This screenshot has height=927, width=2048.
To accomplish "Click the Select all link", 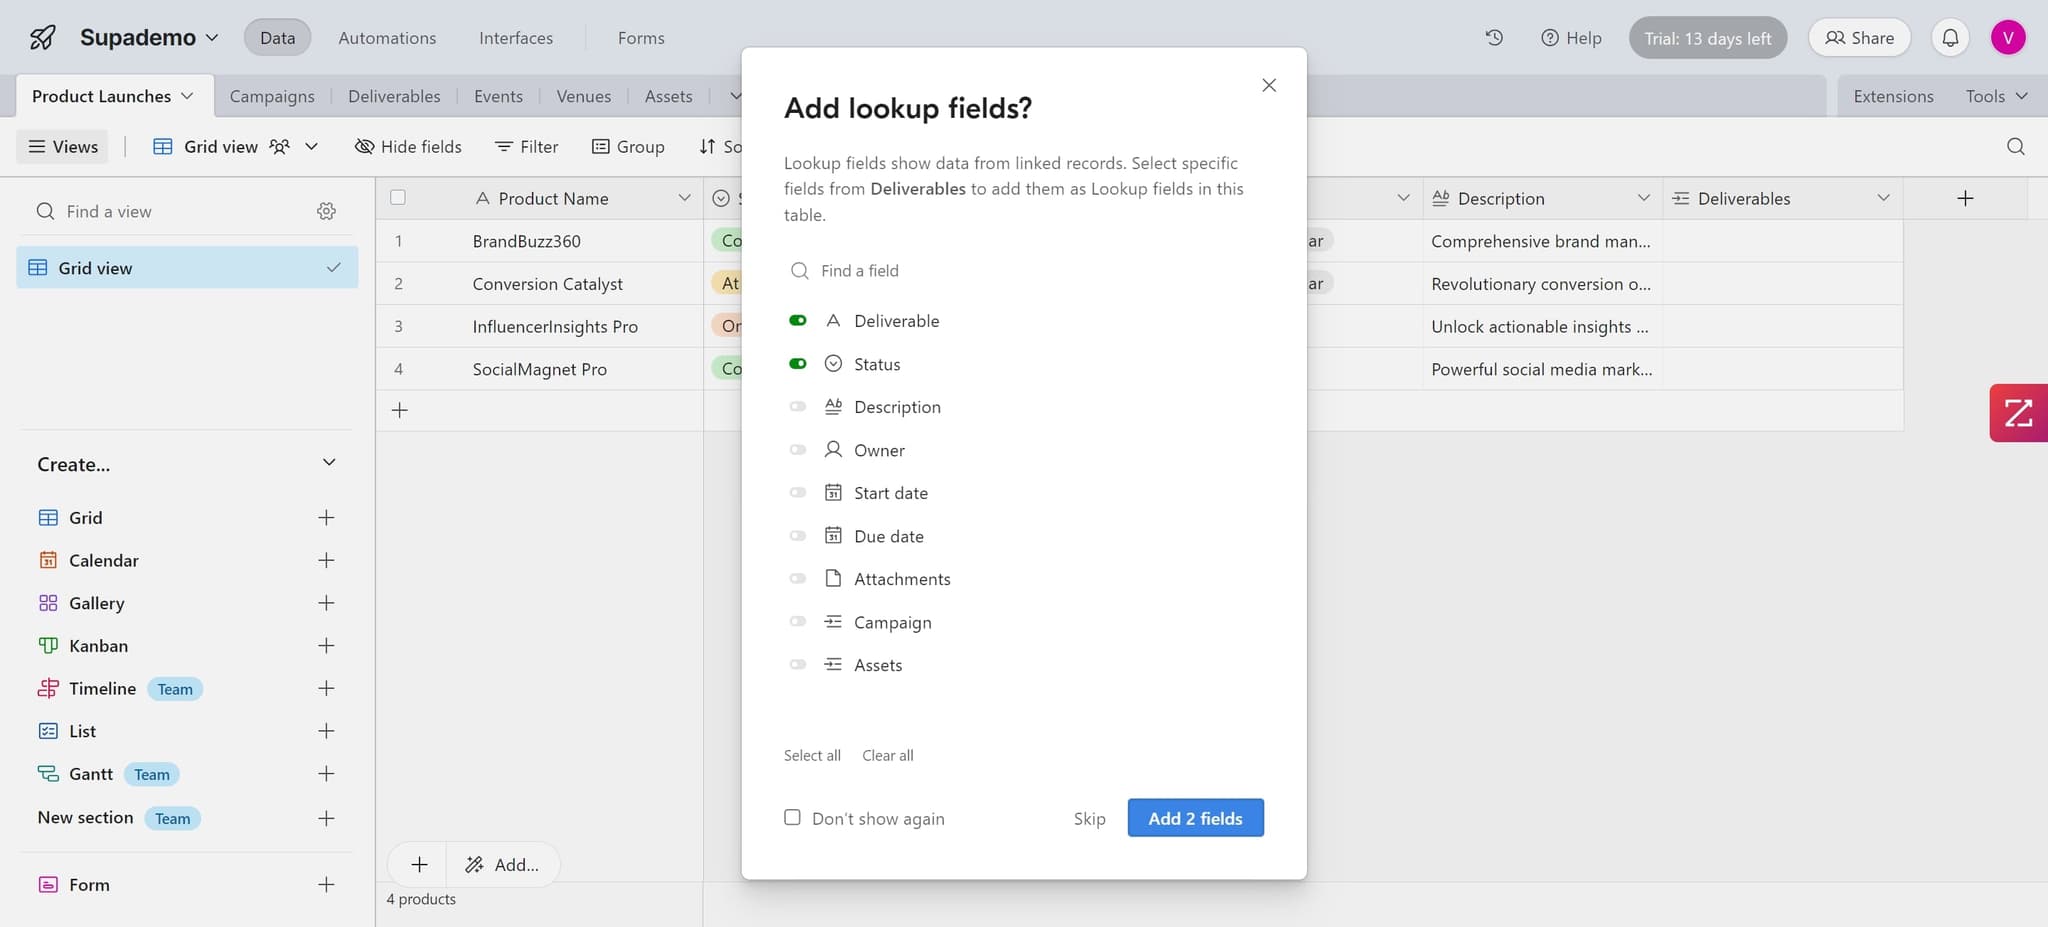I will [x=811, y=755].
